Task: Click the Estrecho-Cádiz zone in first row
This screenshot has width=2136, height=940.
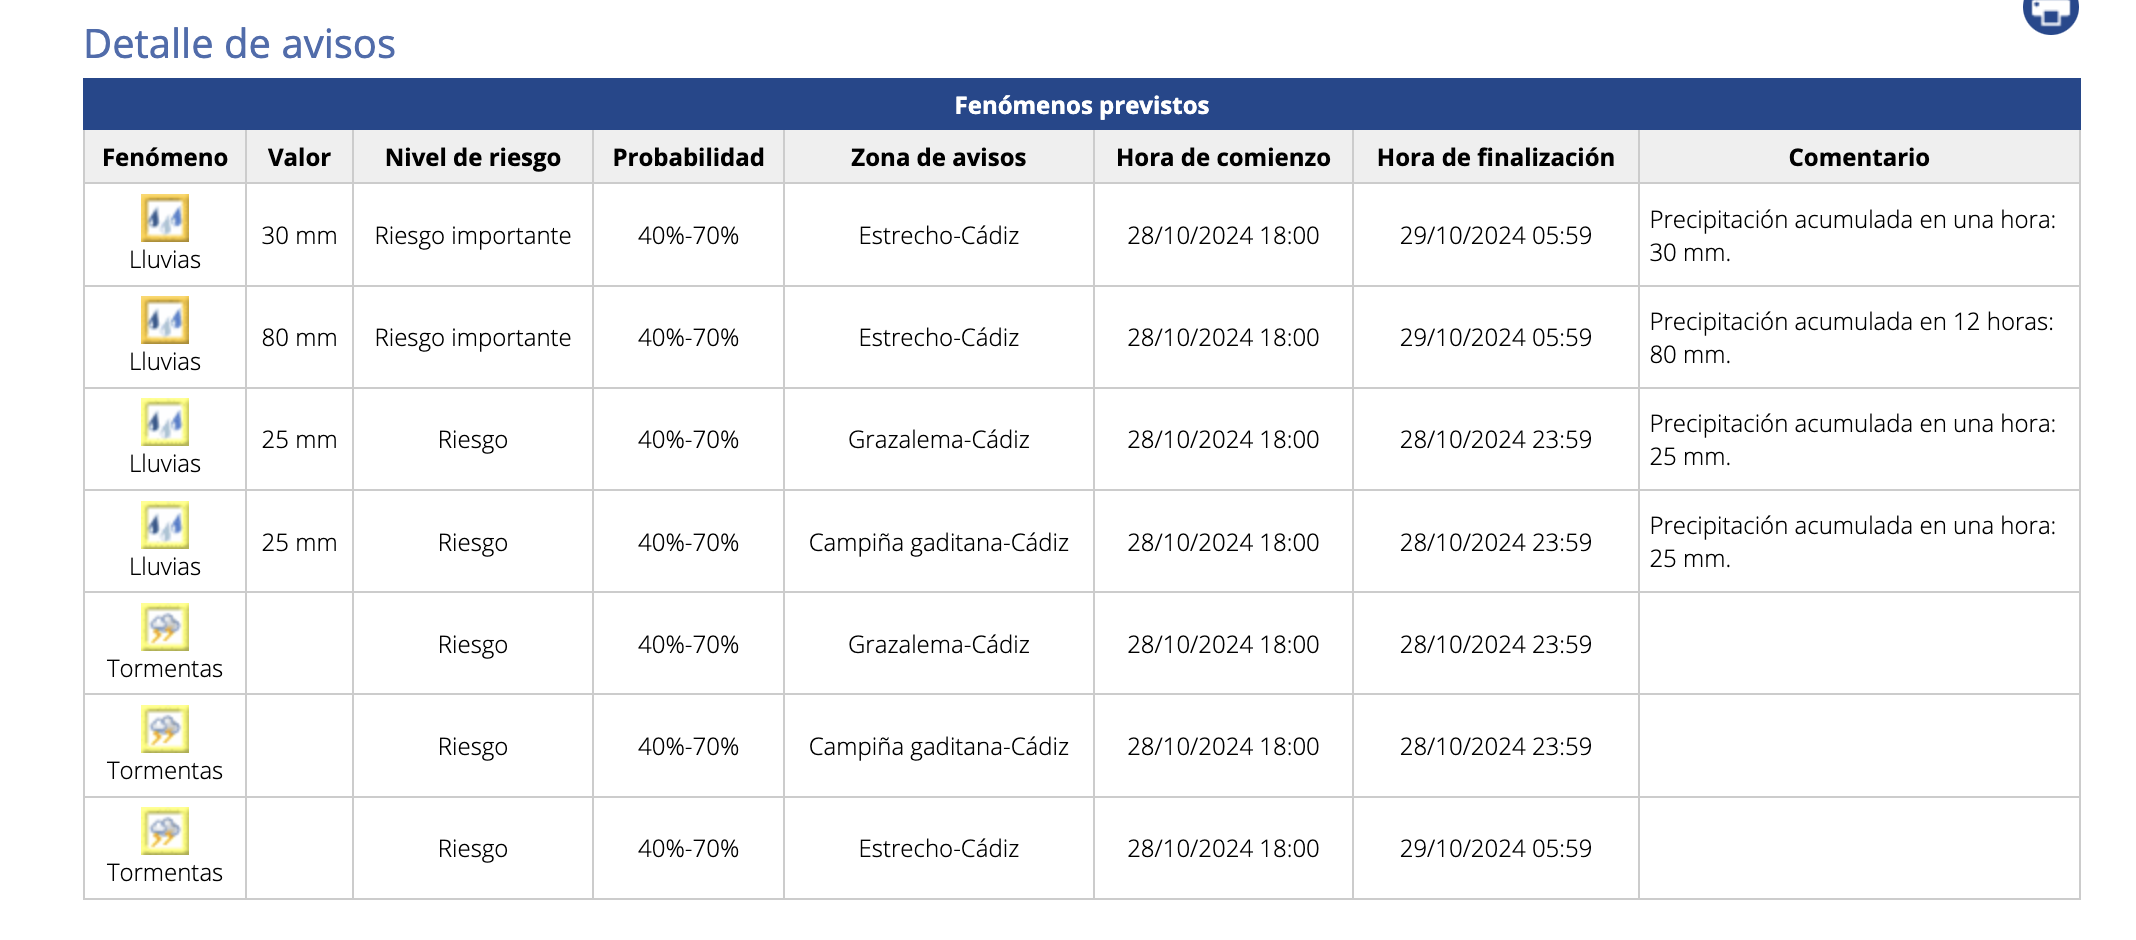Action: click(937, 235)
